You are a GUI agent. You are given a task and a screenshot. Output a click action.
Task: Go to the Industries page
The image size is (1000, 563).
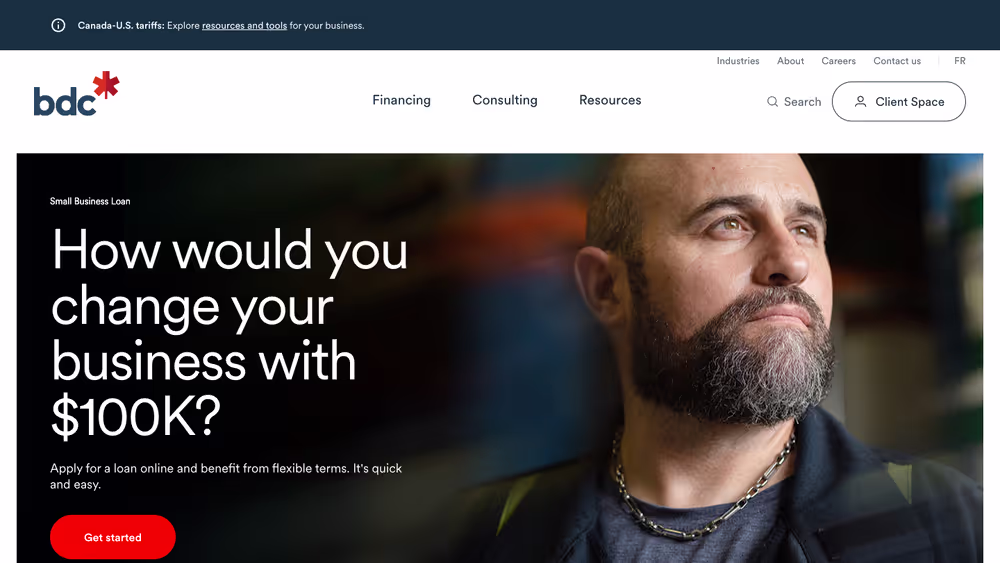coord(738,61)
